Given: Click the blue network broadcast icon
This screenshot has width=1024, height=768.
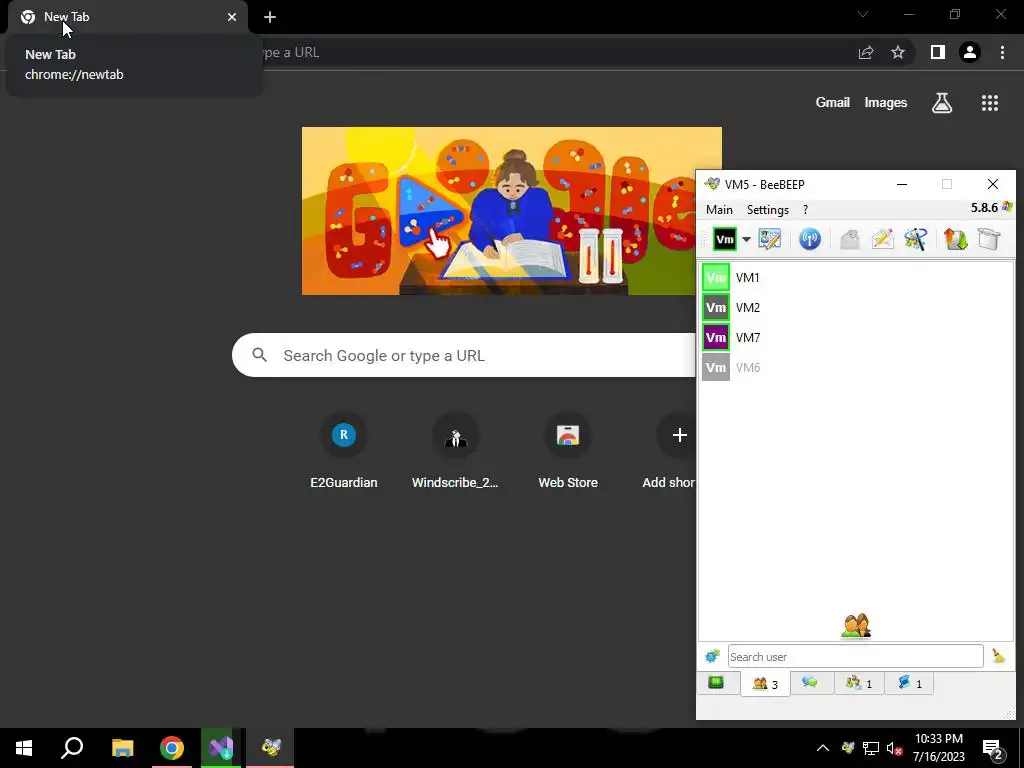Looking at the screenshot, I should point(810,239).
